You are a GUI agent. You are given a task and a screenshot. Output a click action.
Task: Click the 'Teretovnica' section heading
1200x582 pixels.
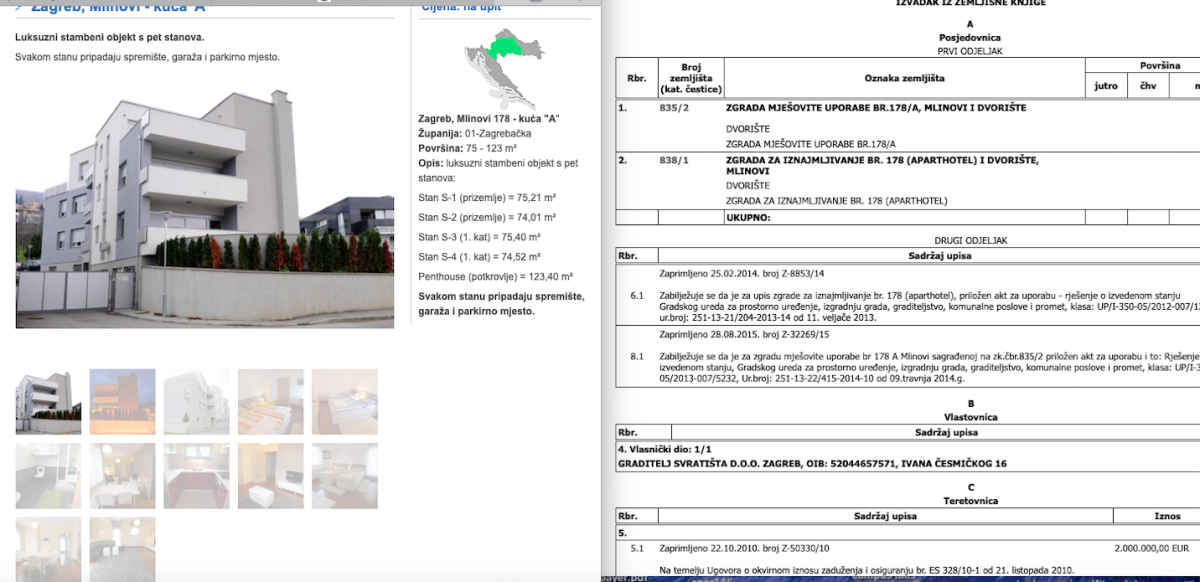click(968, 500)
